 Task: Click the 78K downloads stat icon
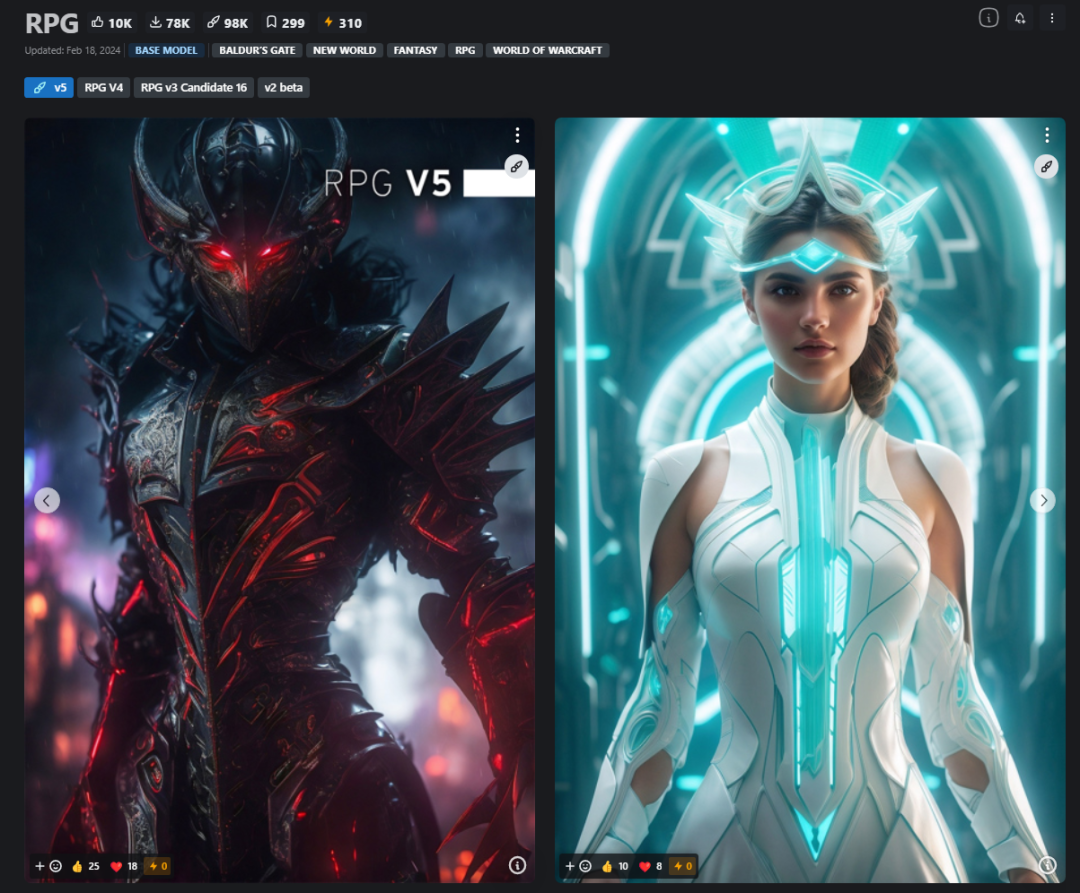pyautogui.click(x=169, y=23)
